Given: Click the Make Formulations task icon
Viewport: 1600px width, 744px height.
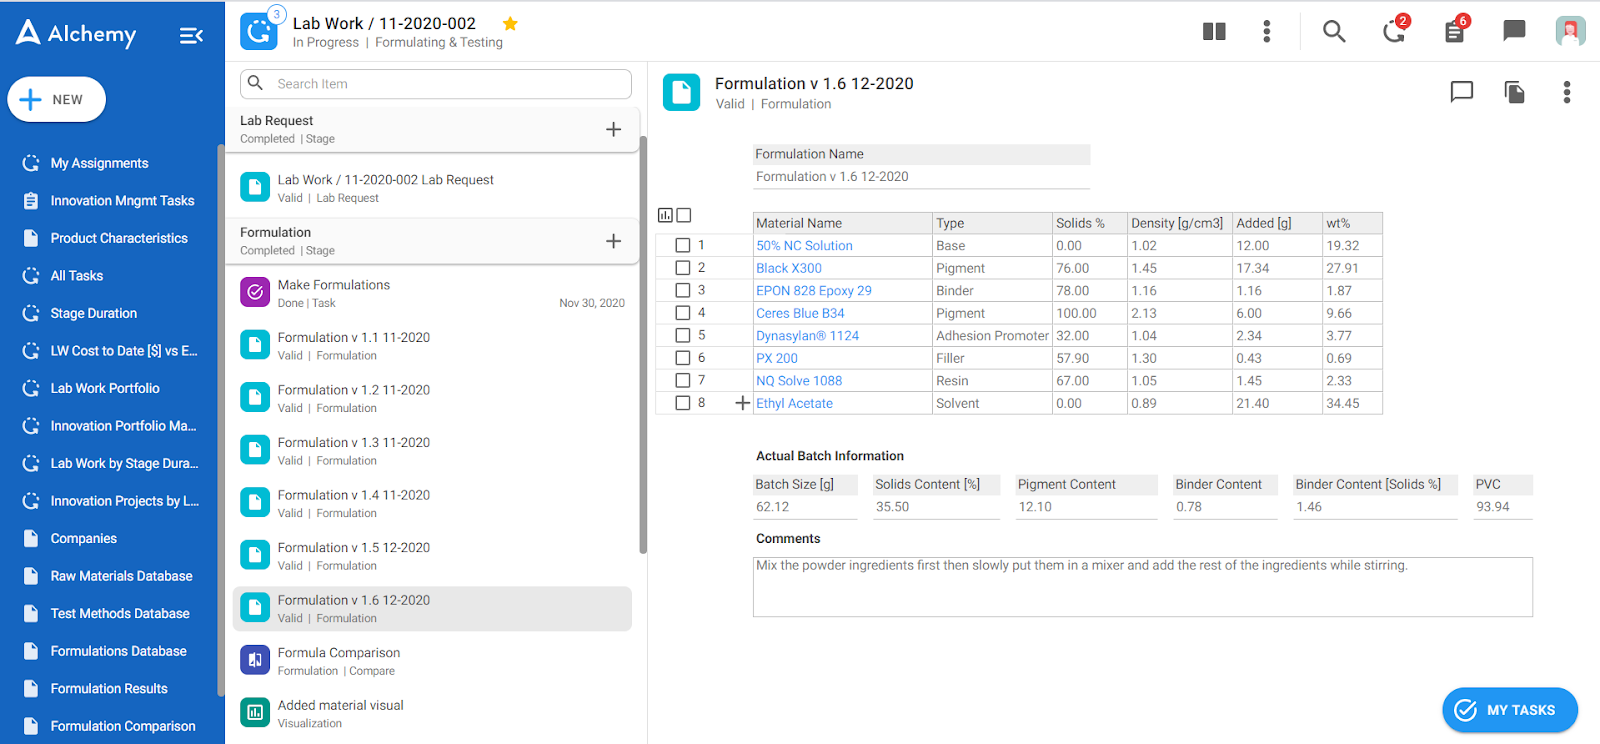Looking at the screenshot, I should 255,292.
